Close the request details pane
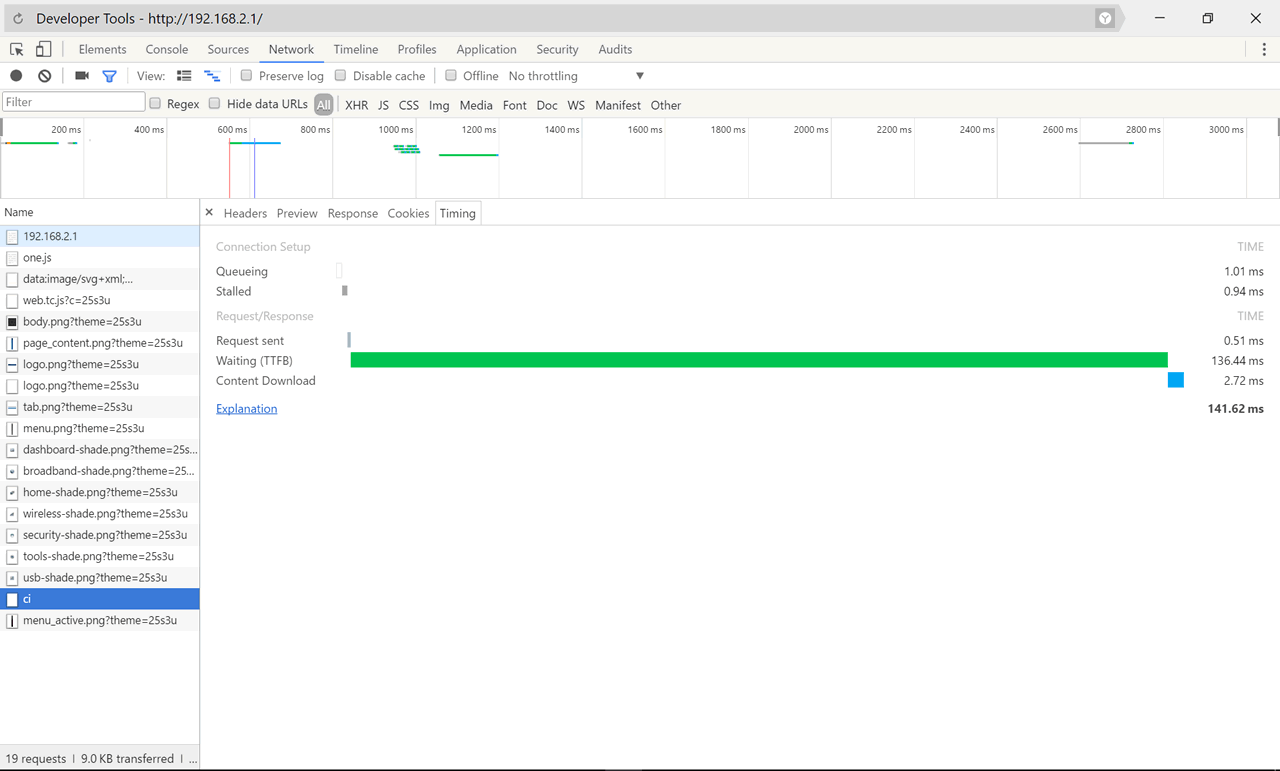 (209, 213)
